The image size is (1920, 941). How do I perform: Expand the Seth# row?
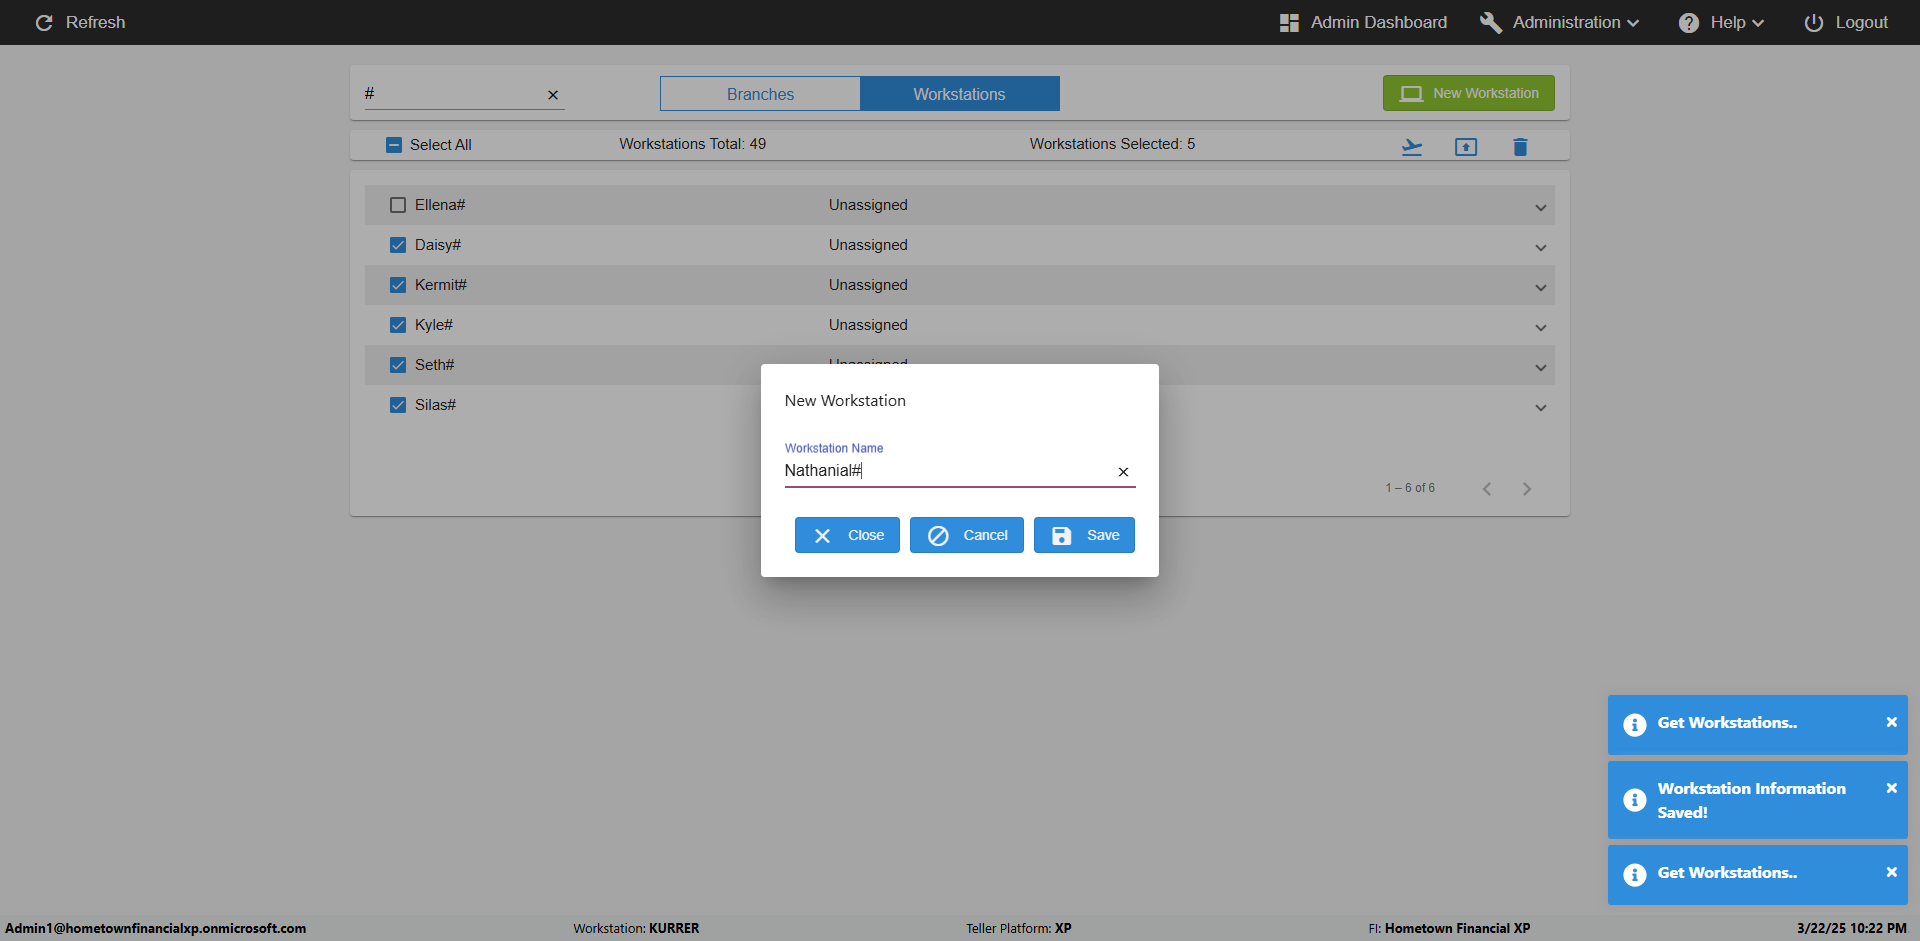(1541, 368)
